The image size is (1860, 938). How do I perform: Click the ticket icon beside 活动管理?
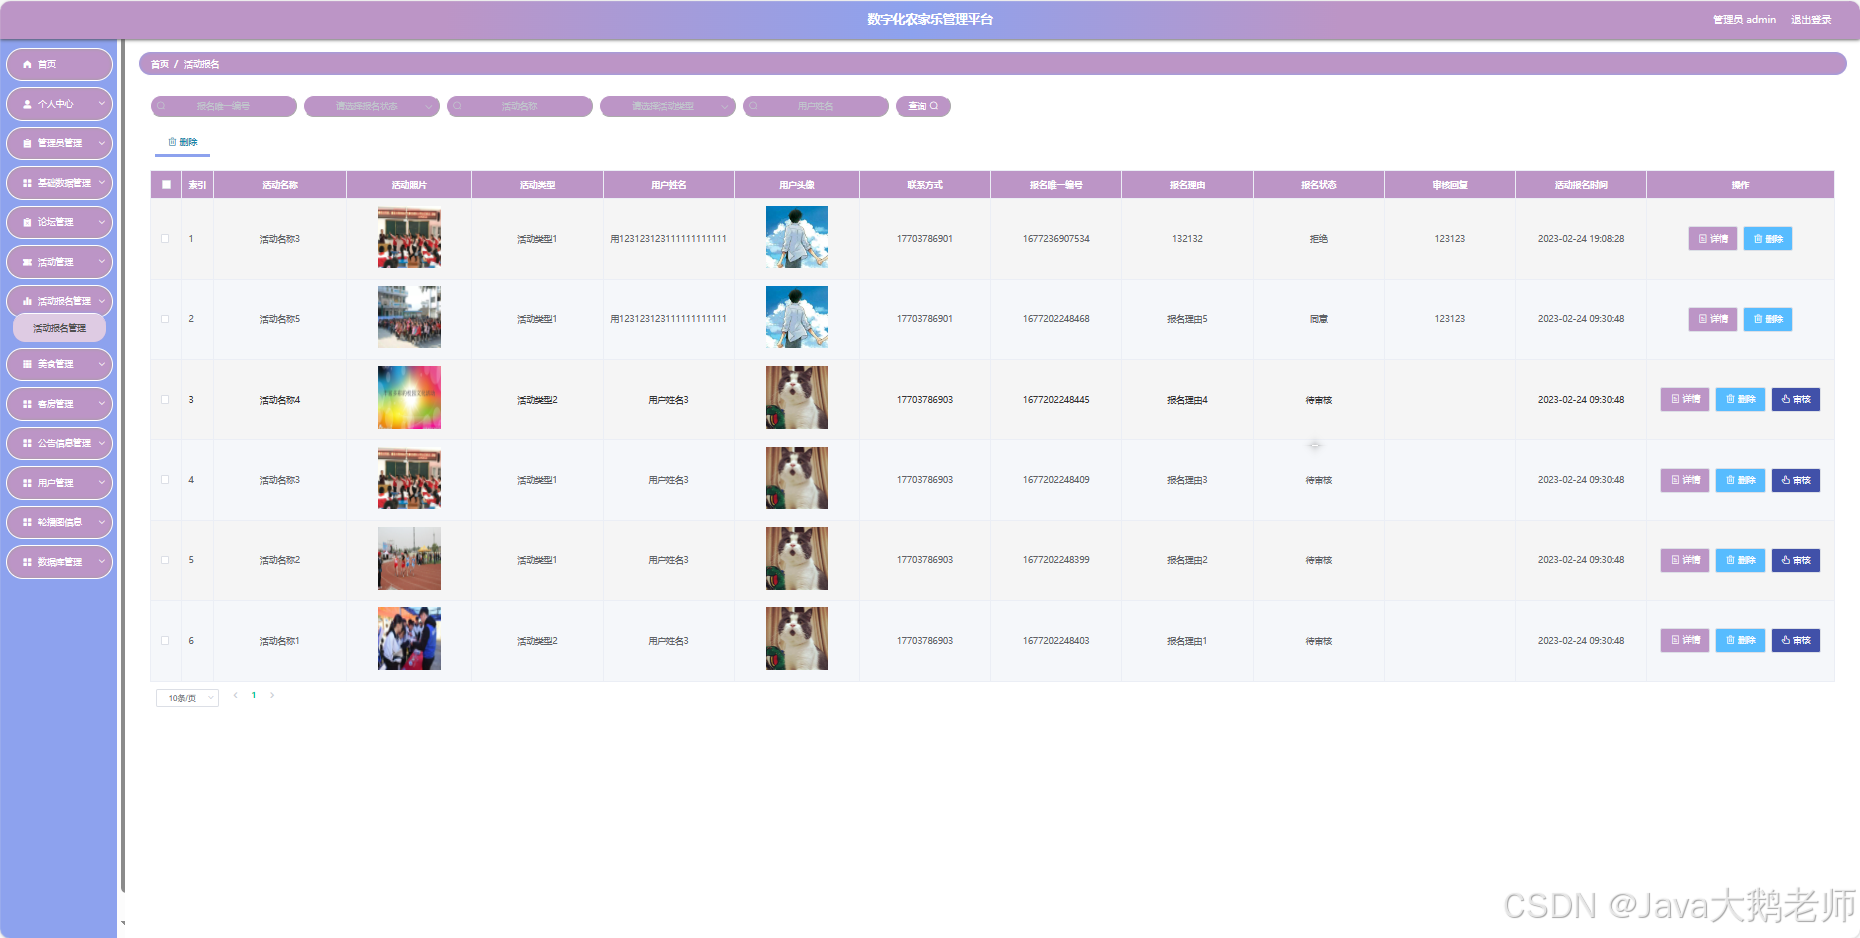(x=27, y=262)
